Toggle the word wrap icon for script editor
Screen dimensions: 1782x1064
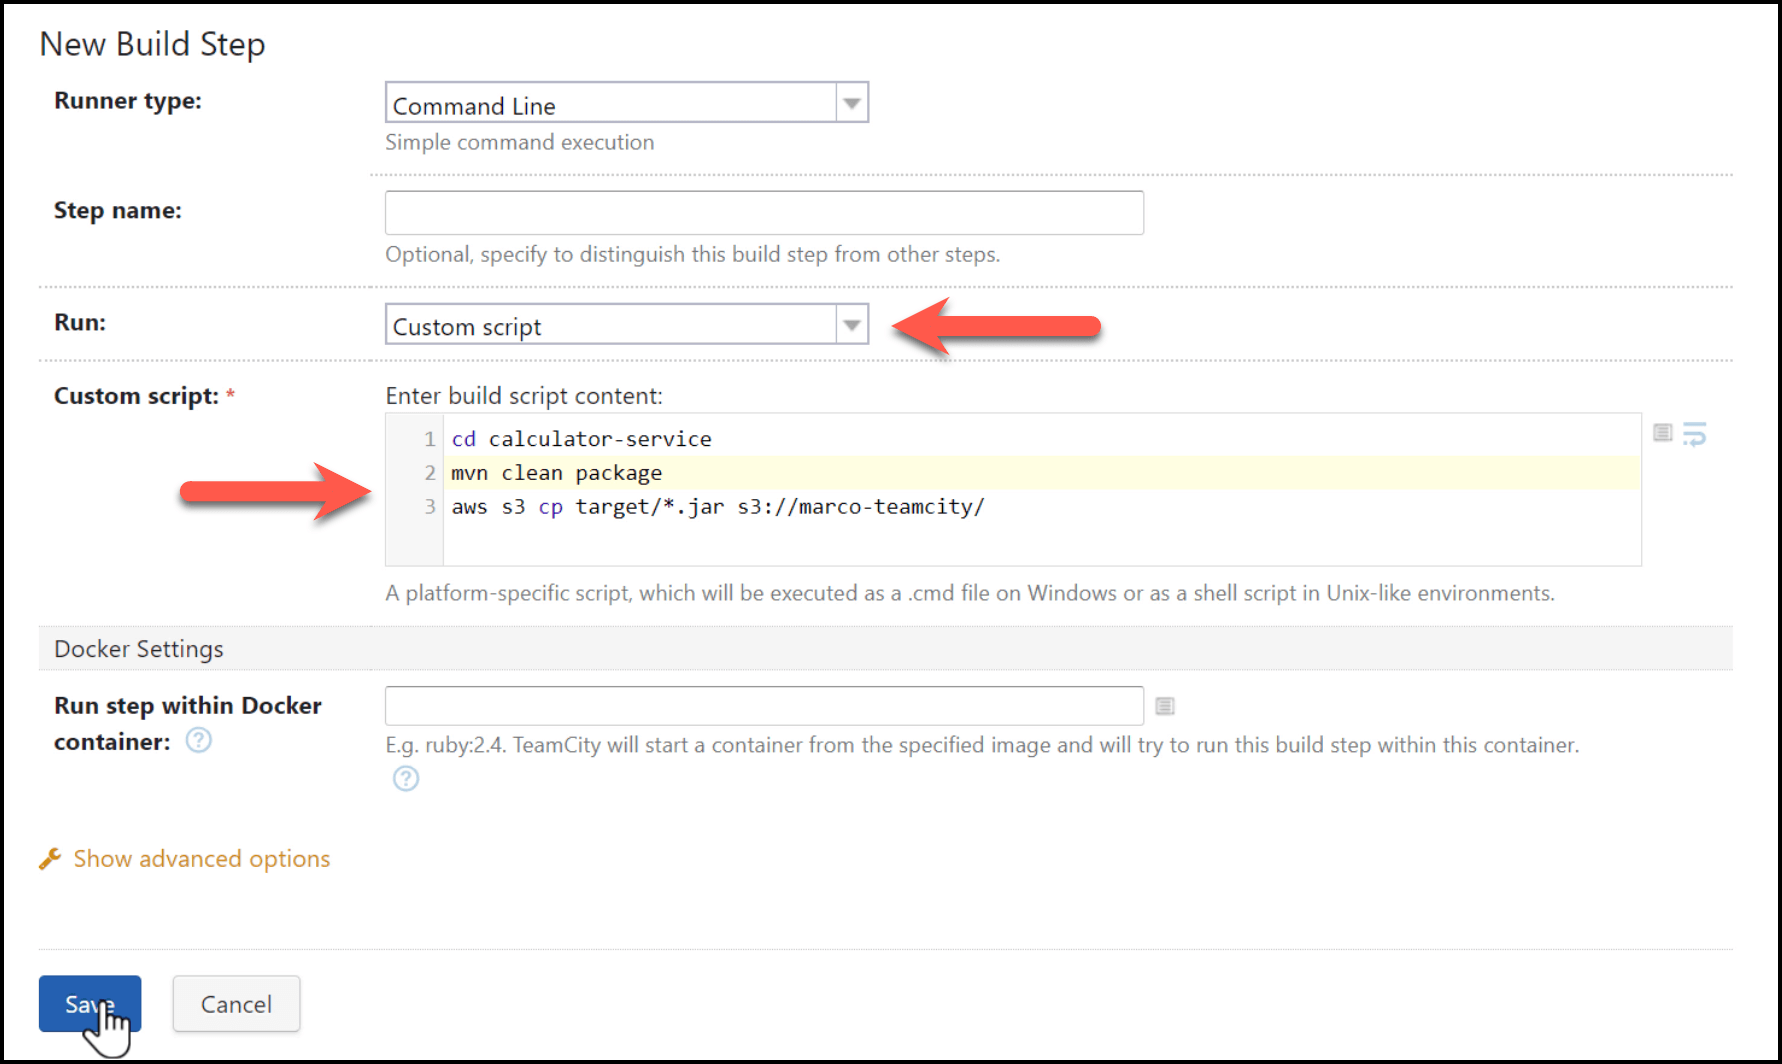coord(1694,434)
